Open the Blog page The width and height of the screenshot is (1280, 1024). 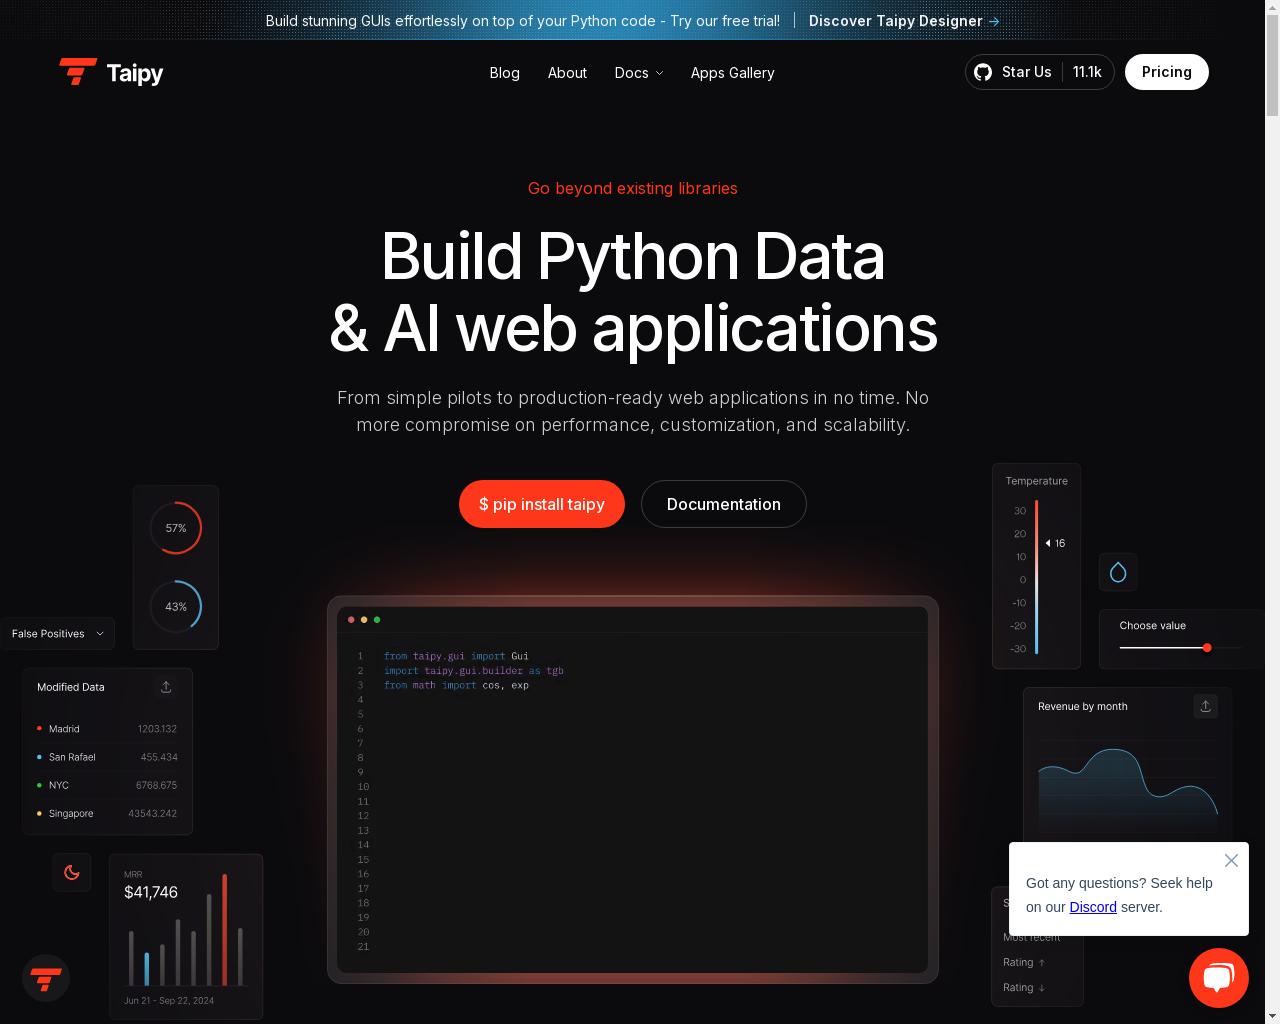click(504, 72)
